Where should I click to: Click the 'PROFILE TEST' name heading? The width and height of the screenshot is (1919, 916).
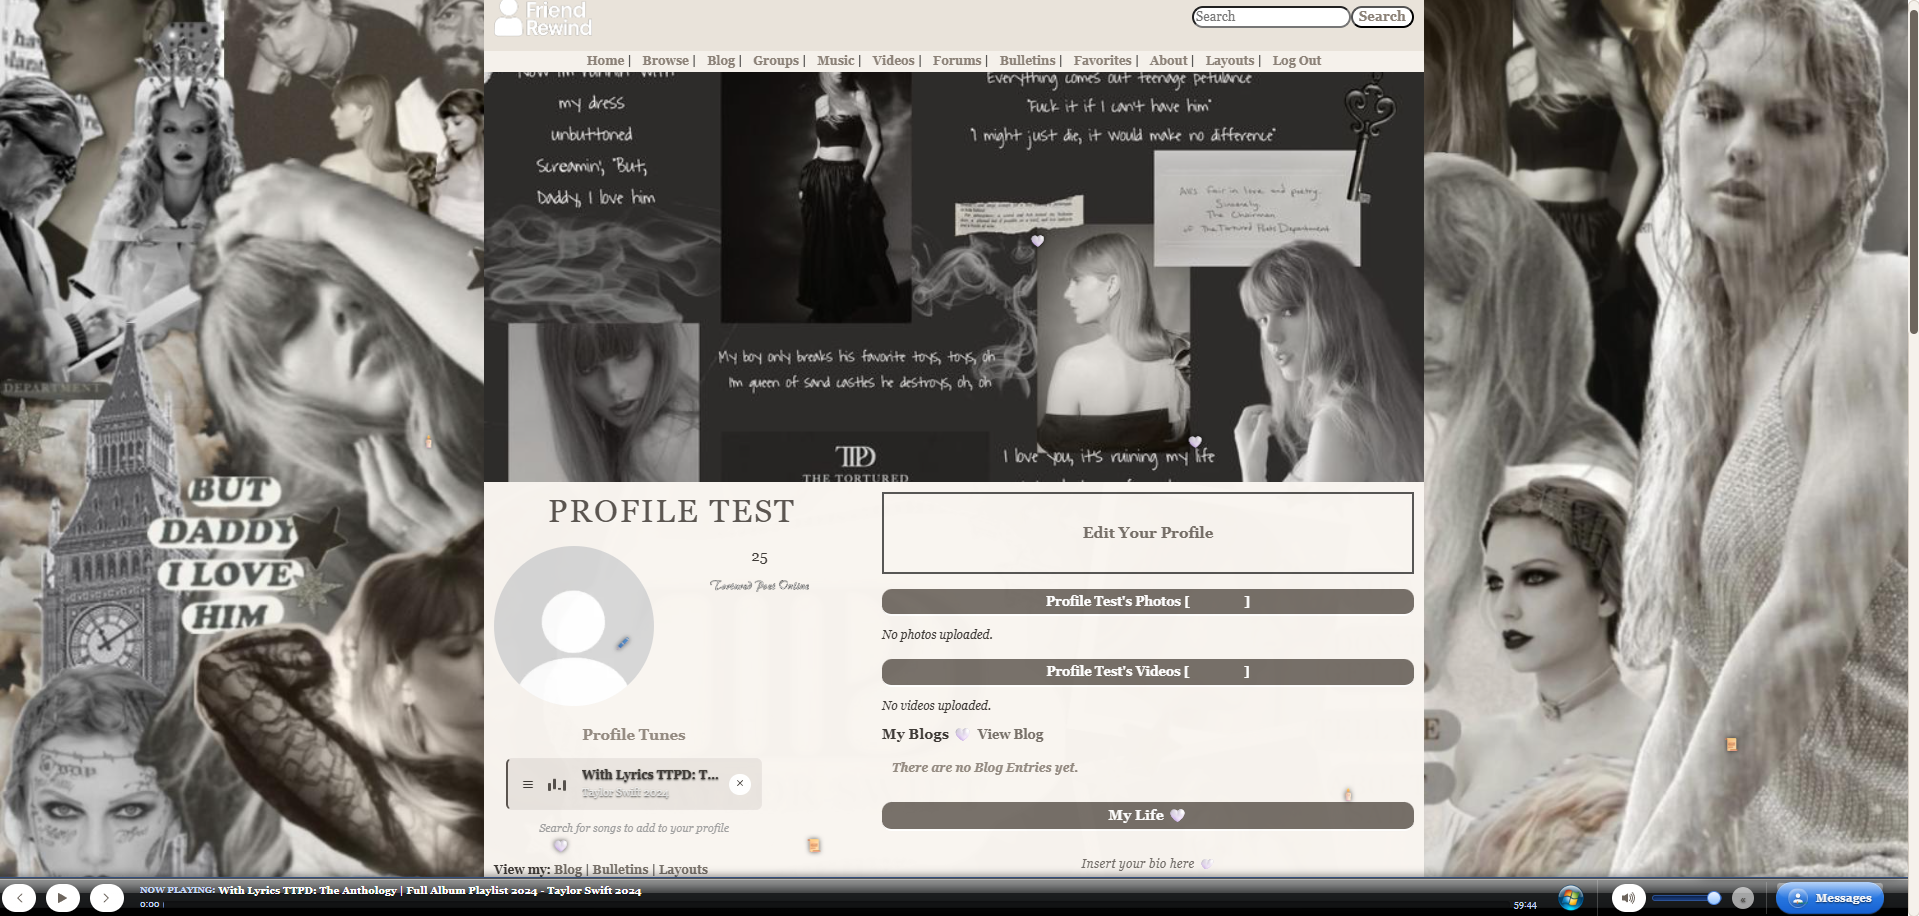671,511
